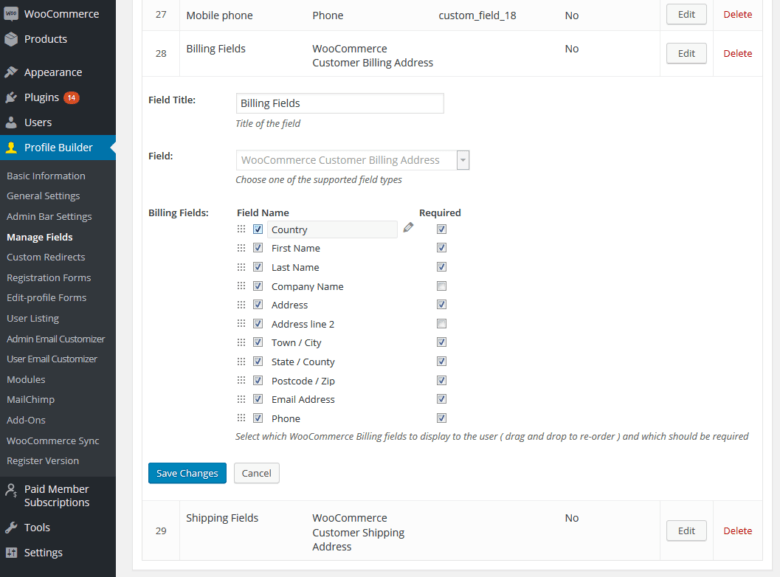This screenshot has width=780, height=577.
Task: Toggle Required for Postcode / Zip
Action: 441,381
